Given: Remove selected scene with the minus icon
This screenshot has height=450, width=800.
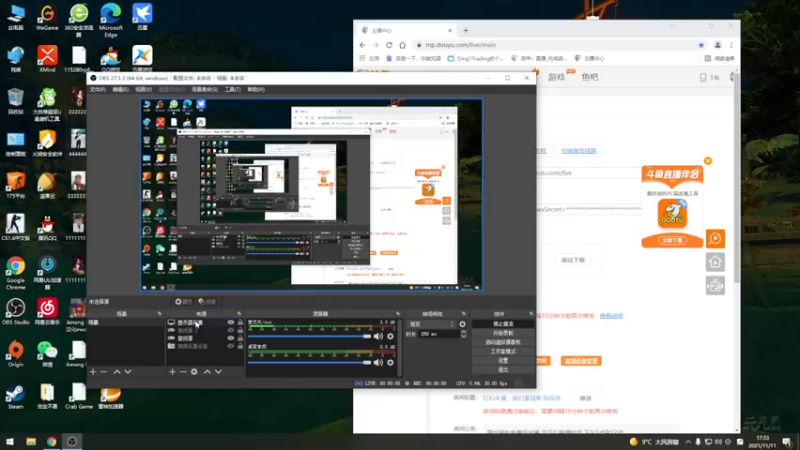Looking at the screenshot, I should click(x=104, y=372).
